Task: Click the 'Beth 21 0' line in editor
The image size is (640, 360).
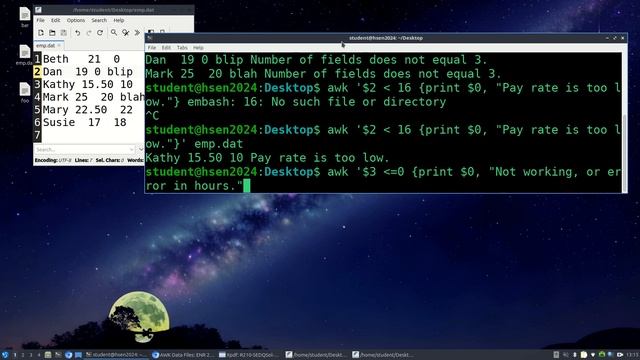Action: 81,59
